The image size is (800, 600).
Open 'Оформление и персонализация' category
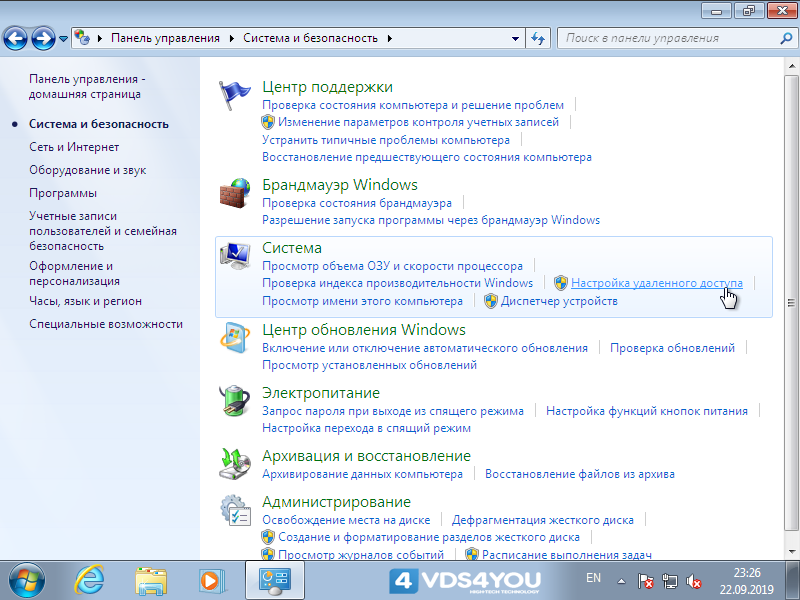[74, 273]
